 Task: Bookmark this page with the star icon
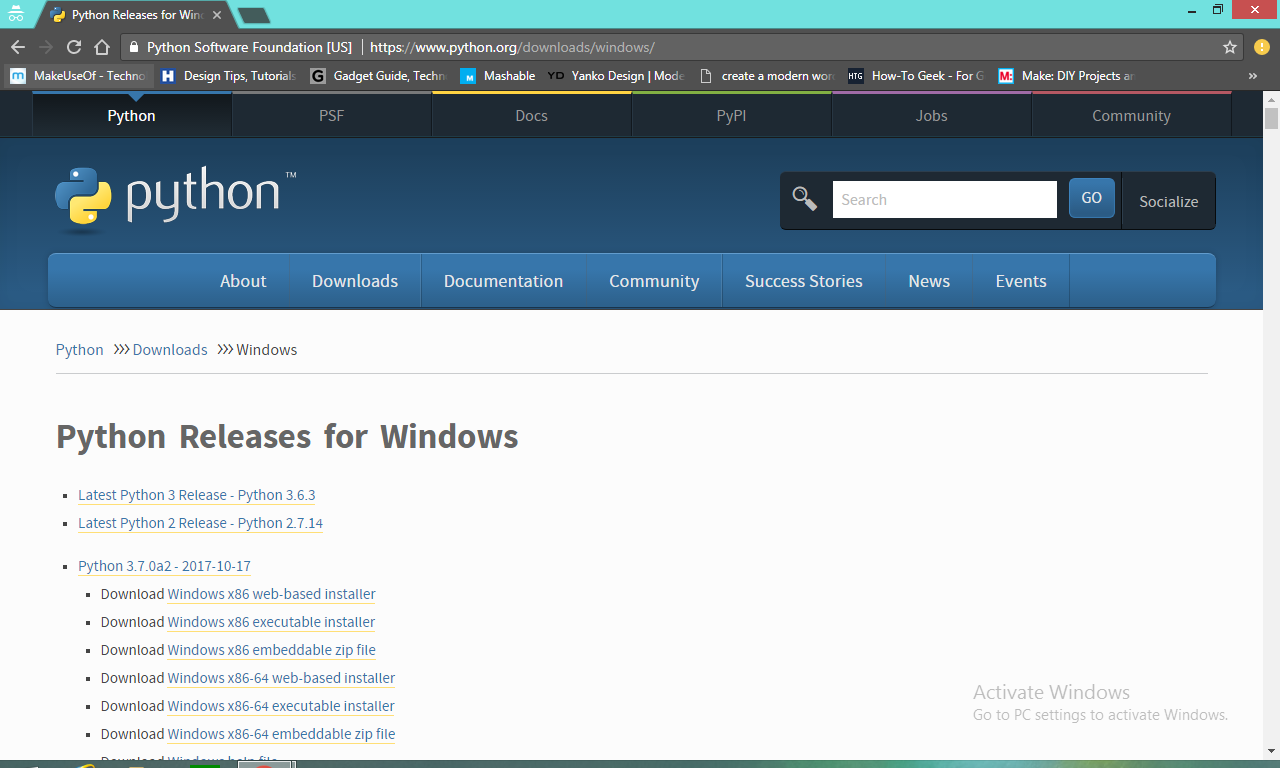1231,46
